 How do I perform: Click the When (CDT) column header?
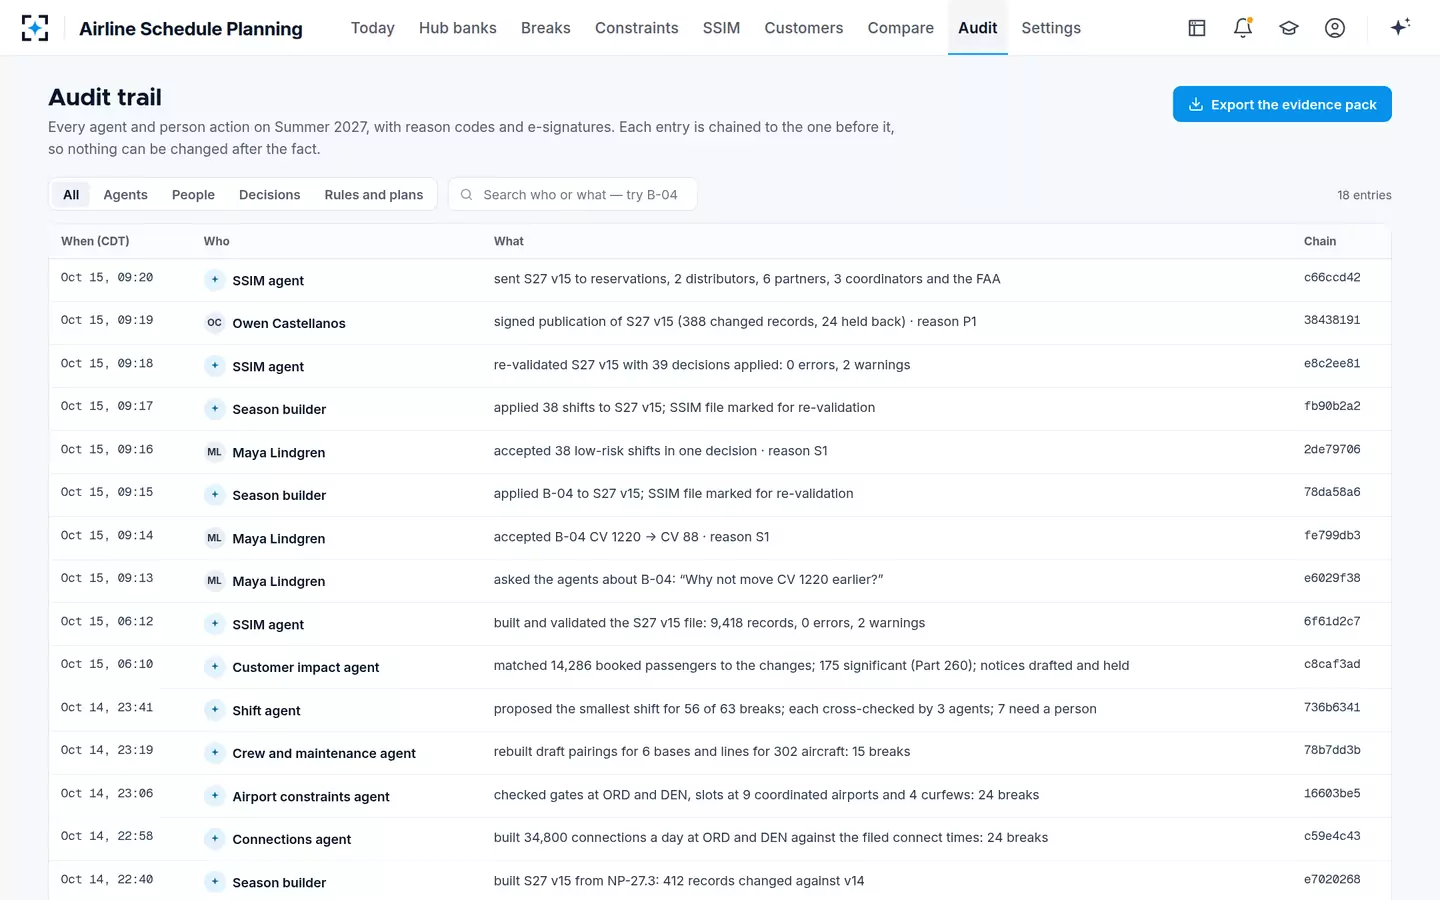[95, 241]
